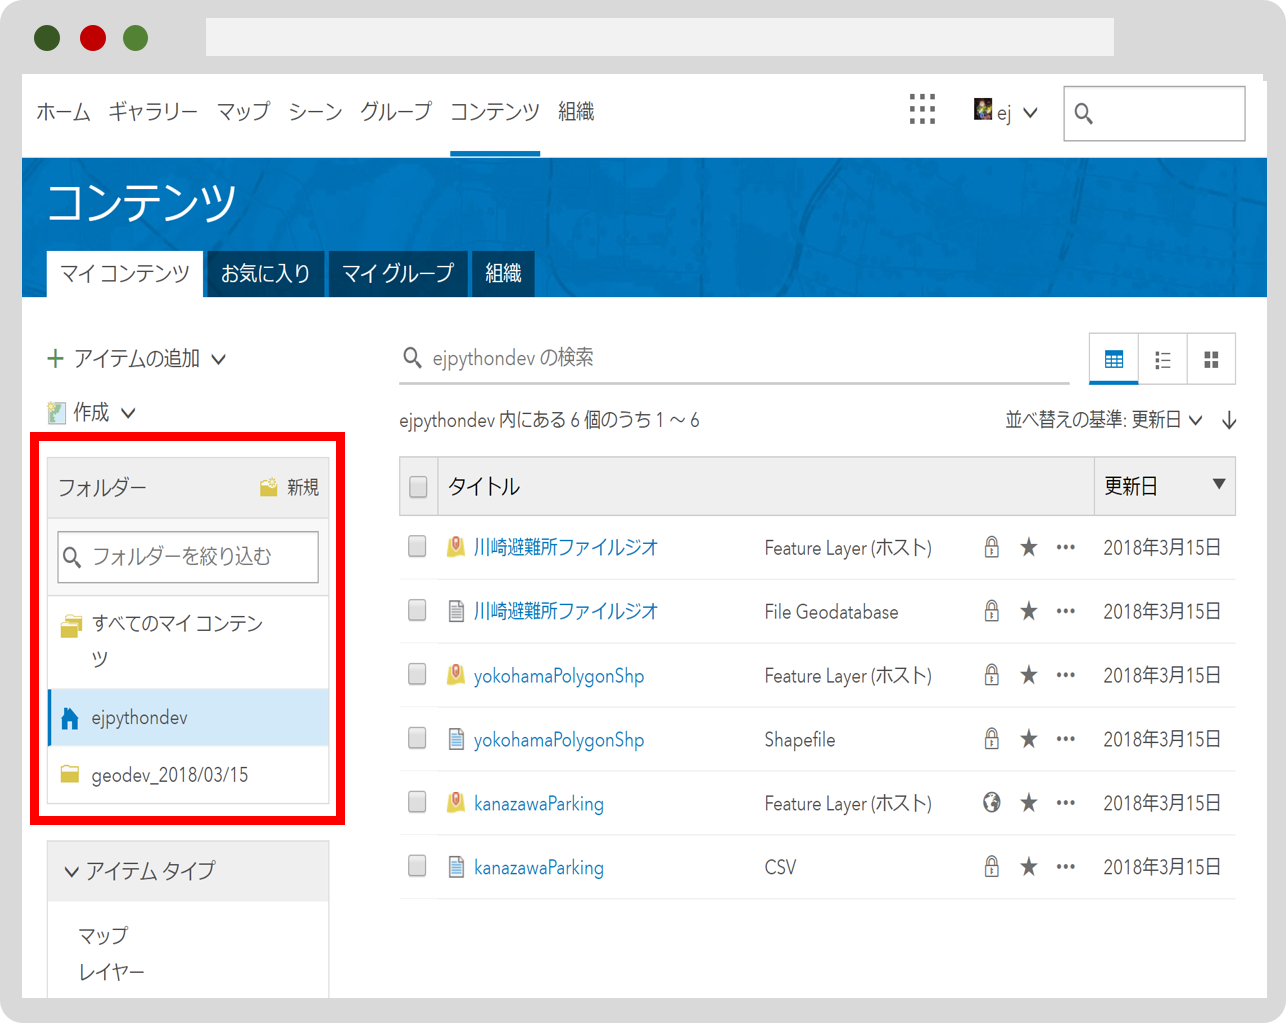Image resolution: width=1286 pixels, height=1023 pixels.
Task: Click フォルダーを絞り込む filter field
Action: pyautogui.click(x=188, y=556)
